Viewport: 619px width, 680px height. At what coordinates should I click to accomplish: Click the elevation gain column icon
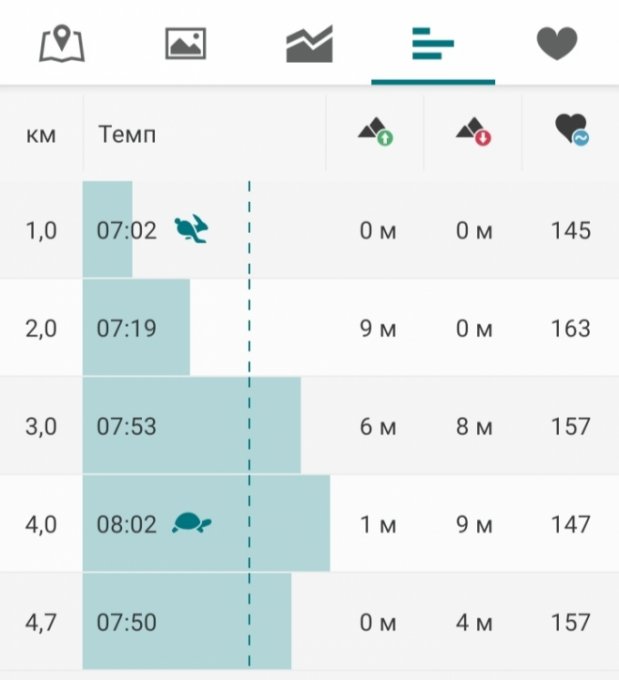click(x=375, y=132)
